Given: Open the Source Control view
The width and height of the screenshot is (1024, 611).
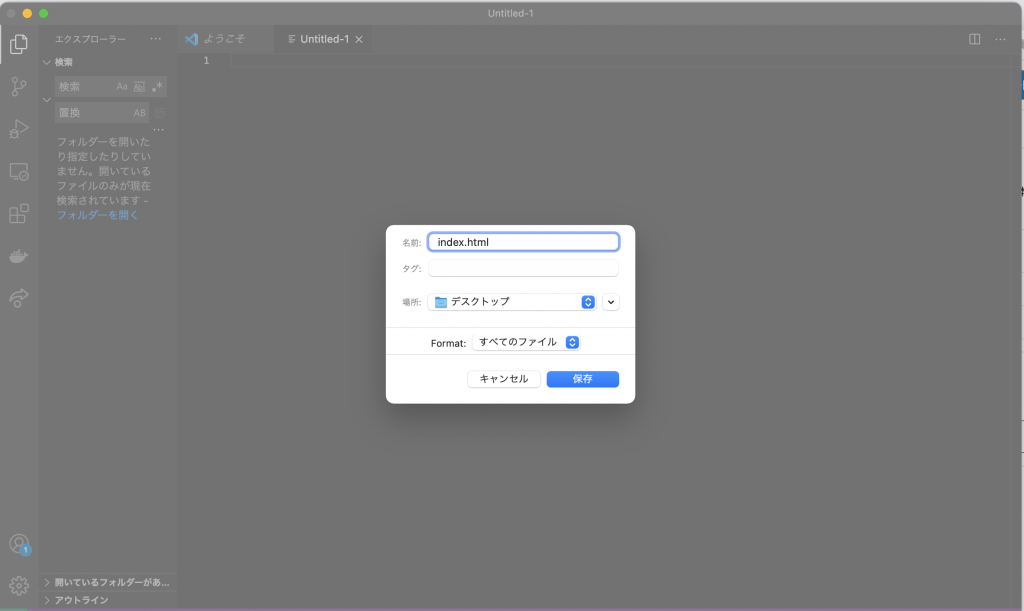Looking at the screenshot, I should tap(18, 87).
